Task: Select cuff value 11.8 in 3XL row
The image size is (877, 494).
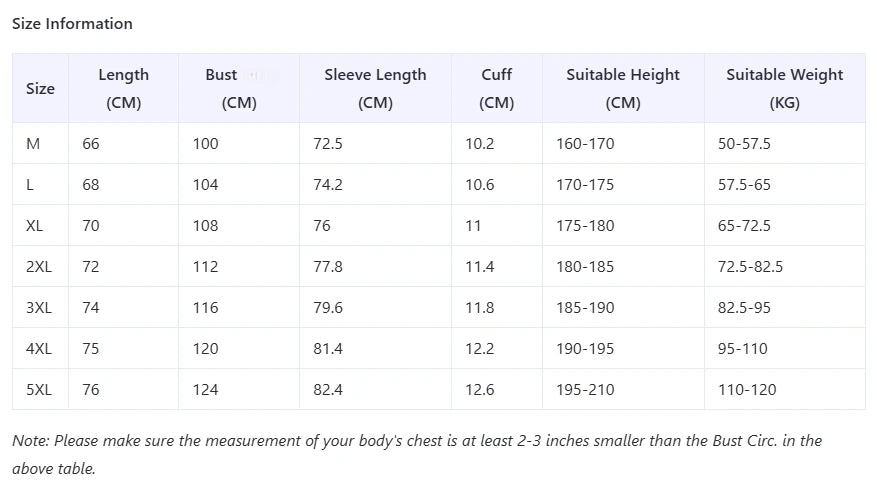Action: point(480,308)
